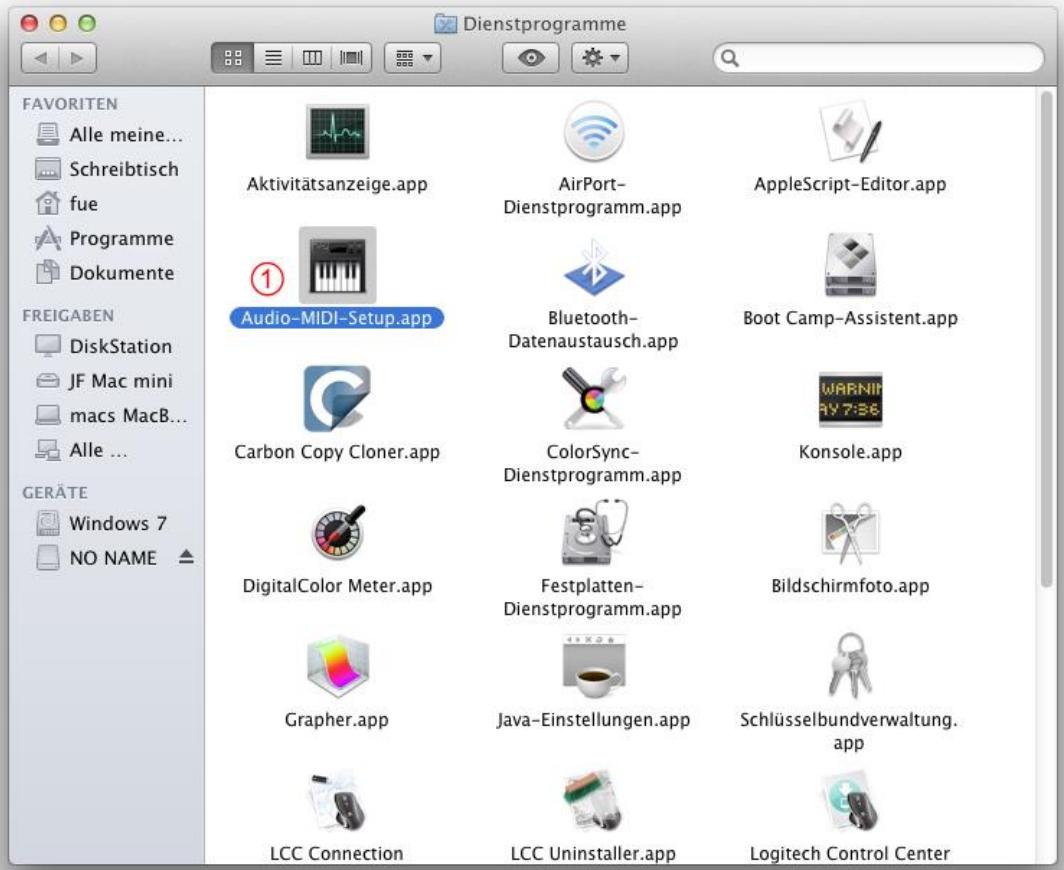Click the Grapher.app file name
Screen dimensions: 1064x870
pyautogui.click(x=337, y=720)
